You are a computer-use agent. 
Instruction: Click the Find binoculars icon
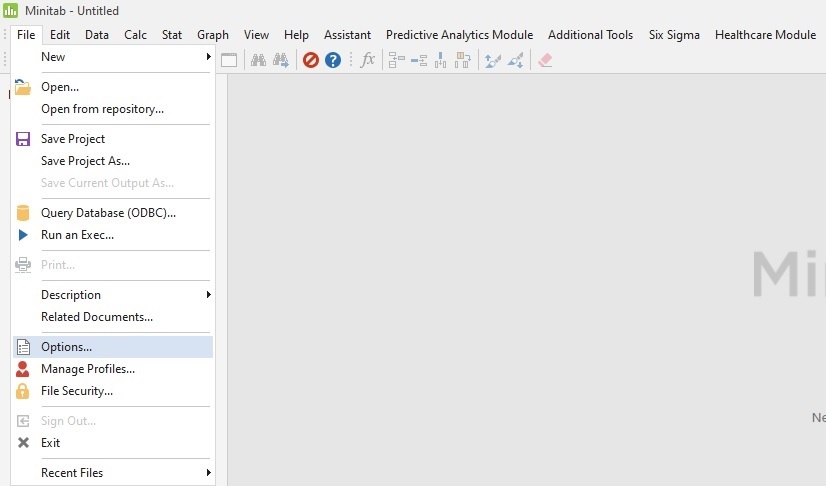(x=258, y=60)
